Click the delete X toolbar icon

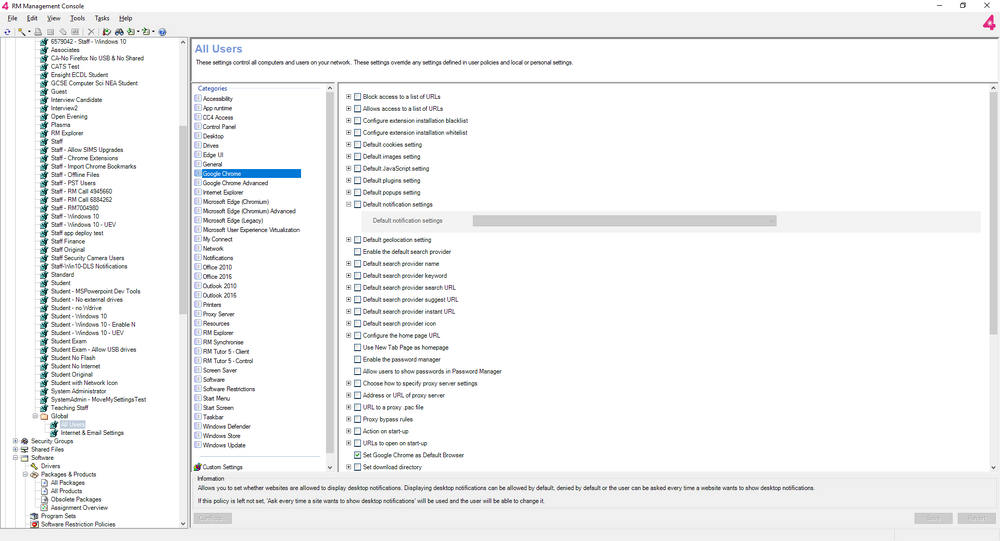(x=91, y=32)
